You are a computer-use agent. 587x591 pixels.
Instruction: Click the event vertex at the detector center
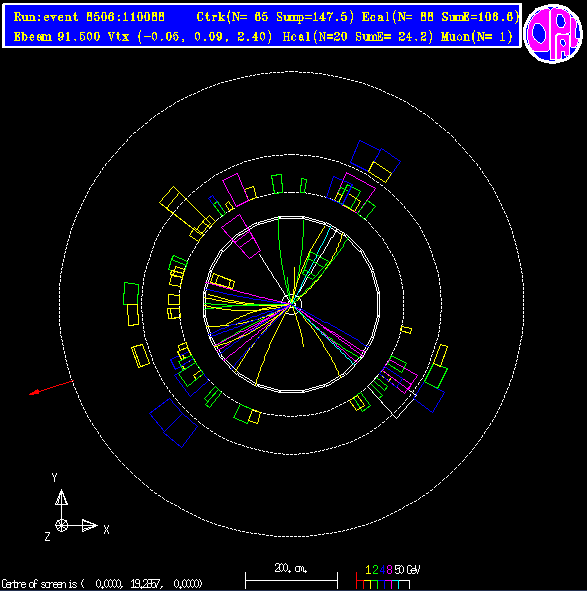pos(292,303)
